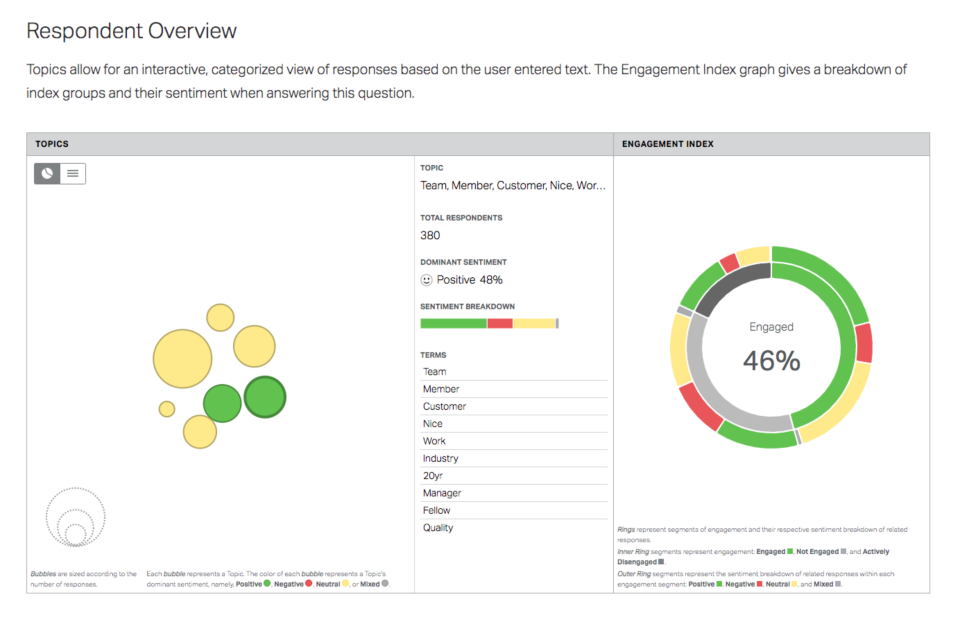This screenshot has height=633, width=960.
Task: Click the smiley face sentiment icon
Action: coord(426,280)
